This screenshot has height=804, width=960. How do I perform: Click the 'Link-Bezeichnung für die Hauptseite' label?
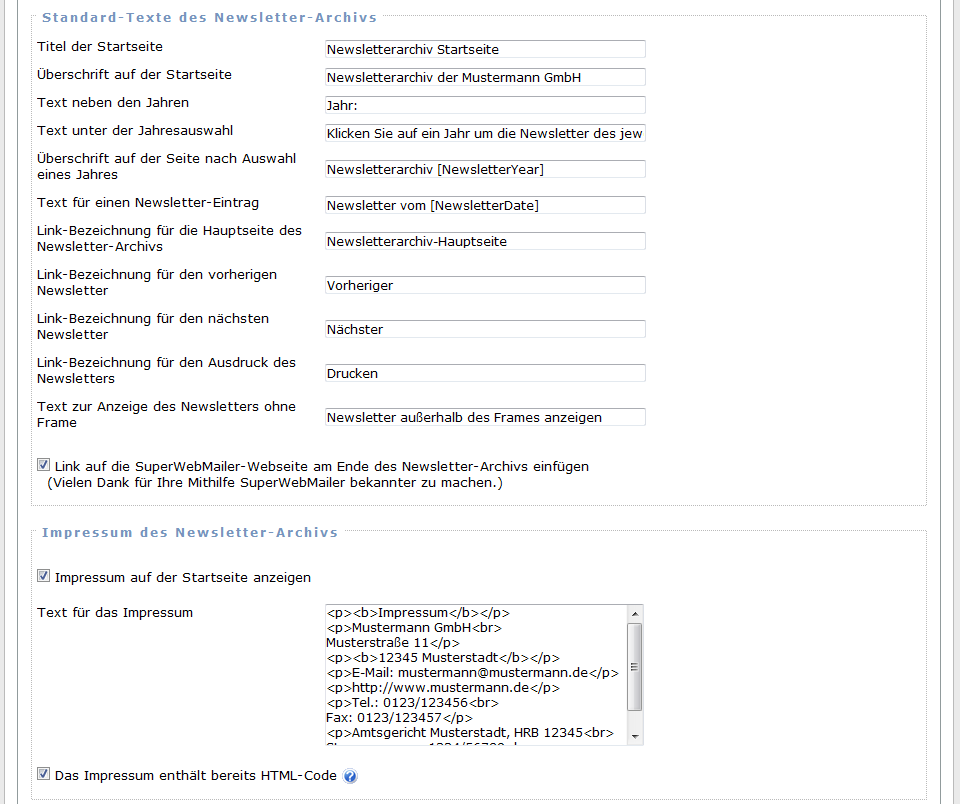point(170,238)
